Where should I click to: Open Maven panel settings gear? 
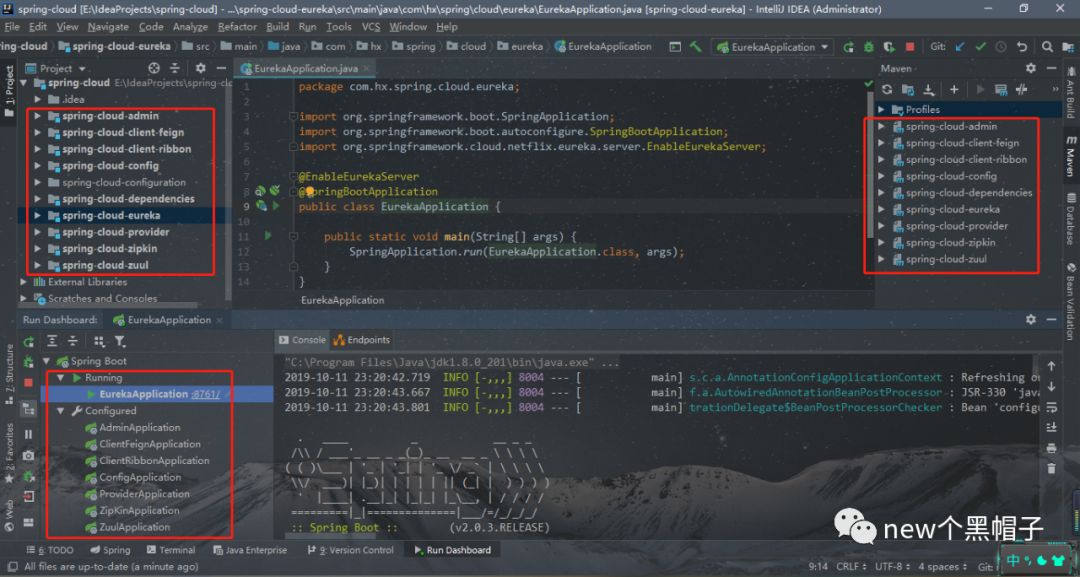1030,68
